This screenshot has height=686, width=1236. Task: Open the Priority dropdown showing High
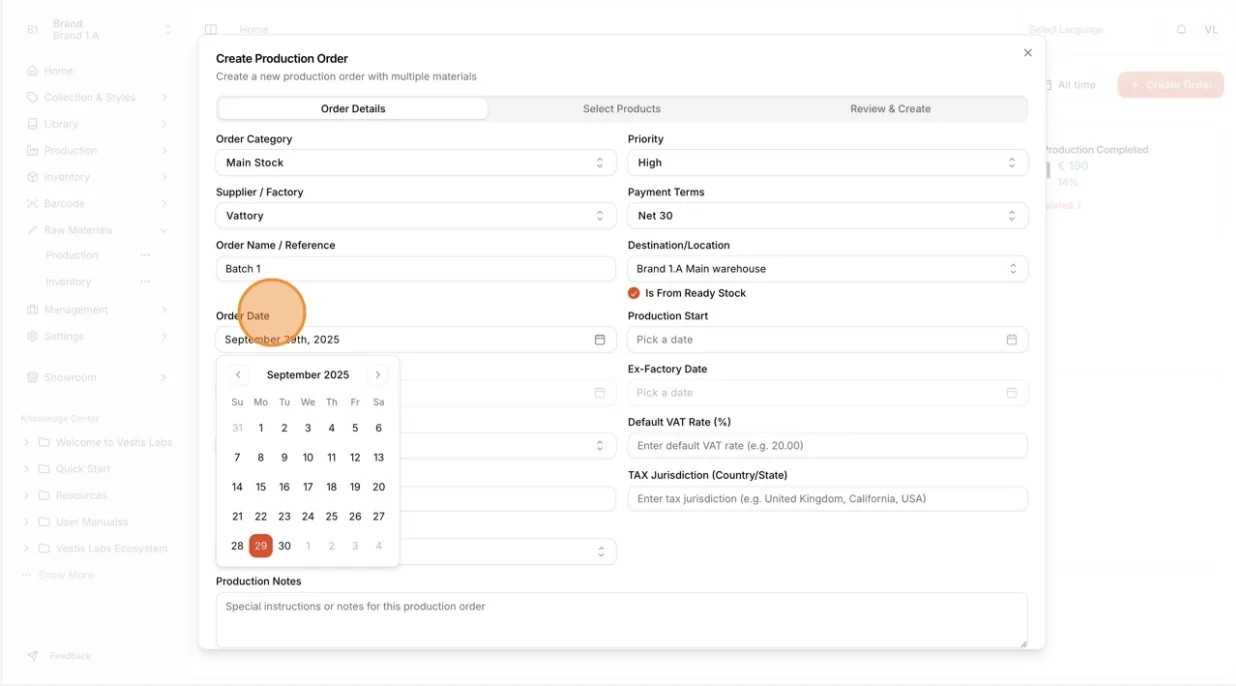828,163
